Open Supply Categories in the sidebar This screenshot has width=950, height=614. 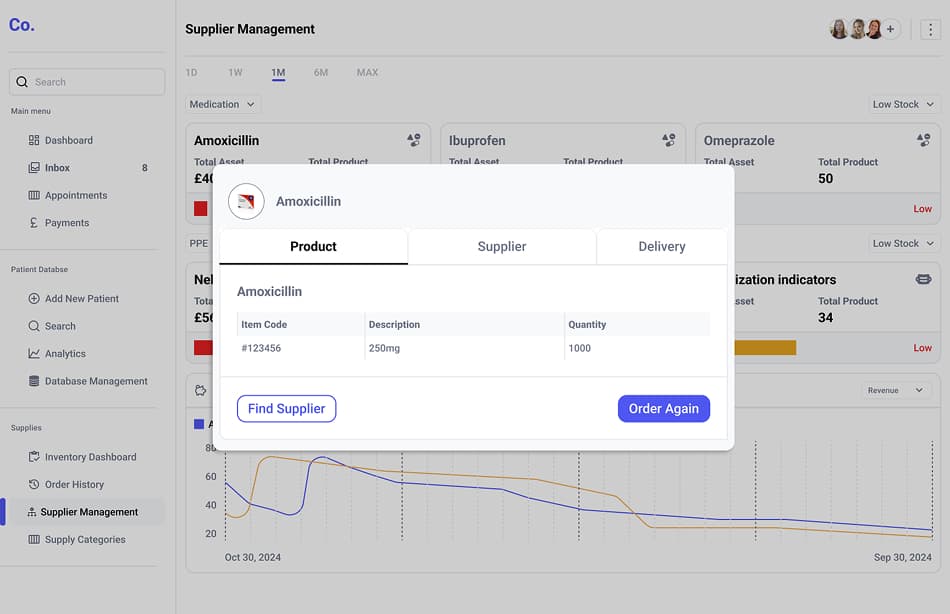85,539
